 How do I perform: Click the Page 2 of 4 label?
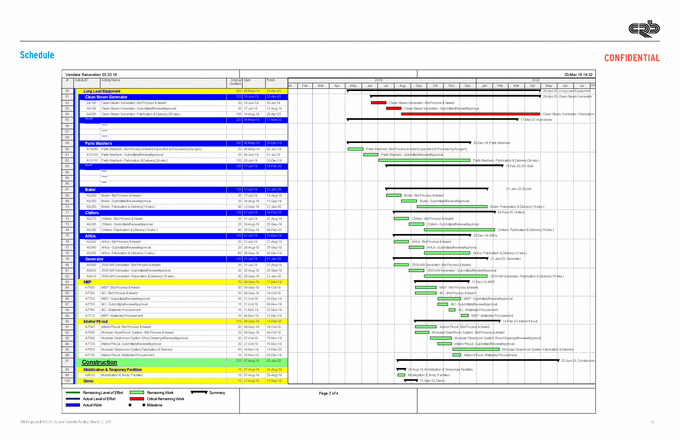[x=328, y=393]
